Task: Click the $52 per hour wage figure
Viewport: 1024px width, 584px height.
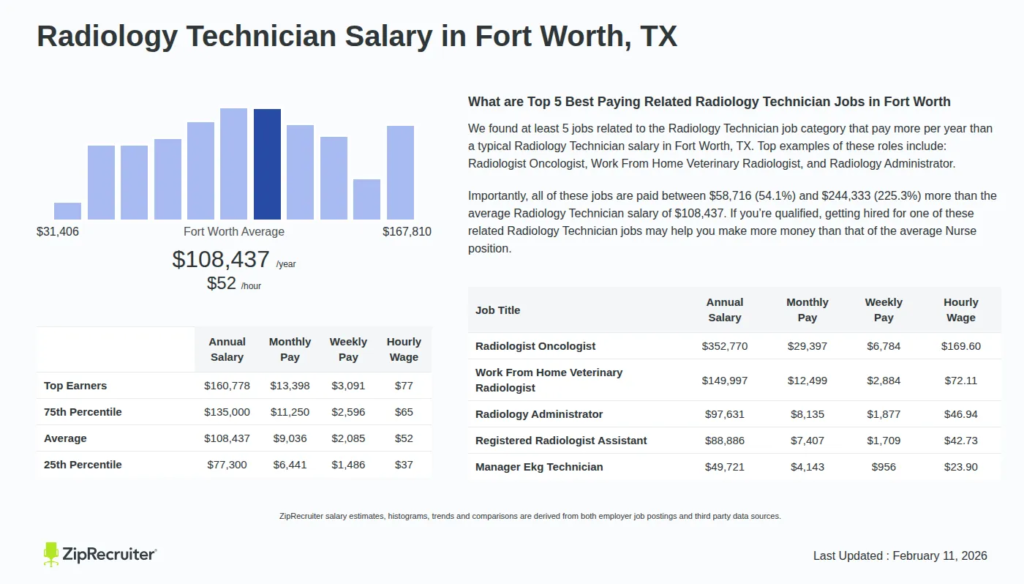Action: click(x=222, y=283)
